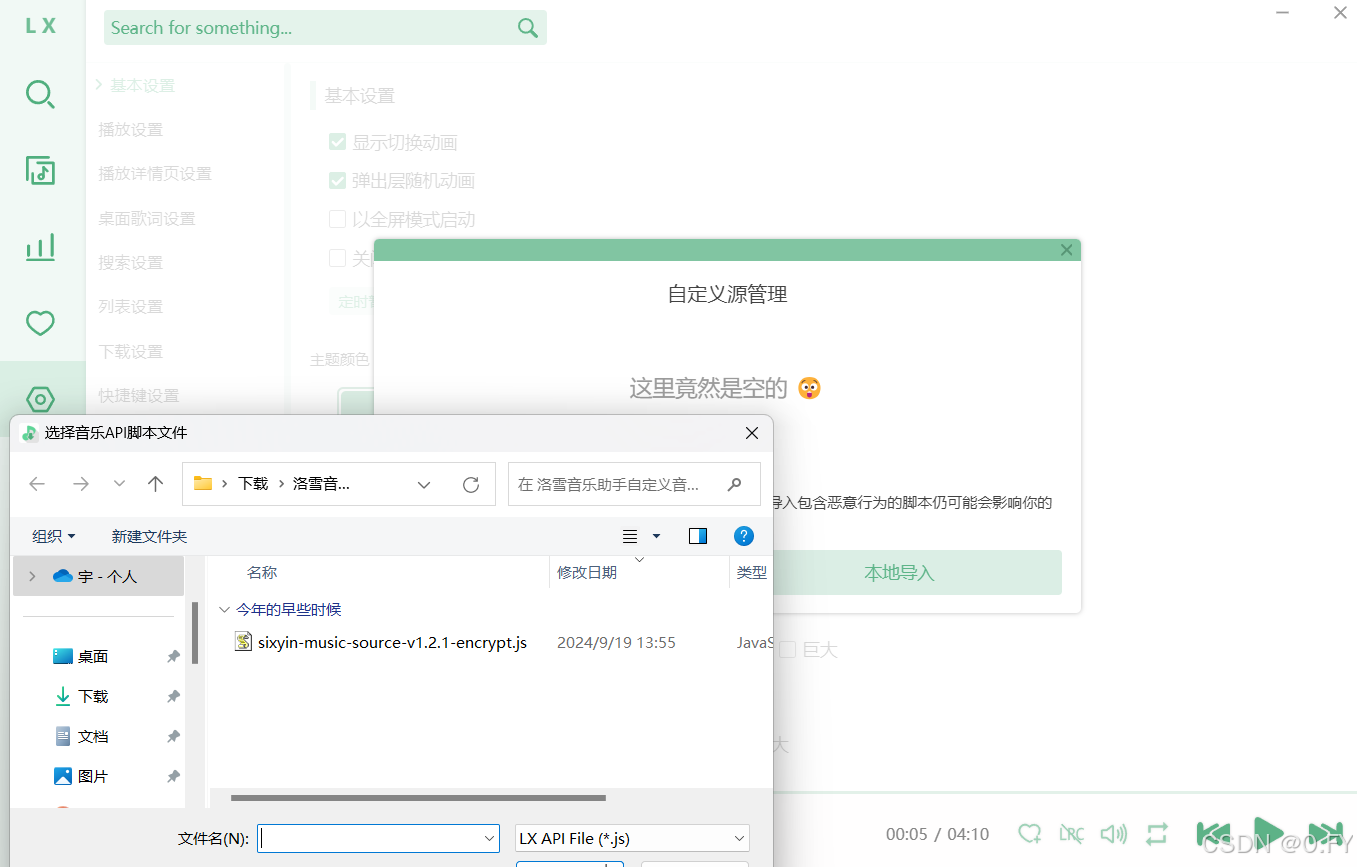Open the 组织 dropdown menu
1357x867 pixels.
[x=53, y=536]
